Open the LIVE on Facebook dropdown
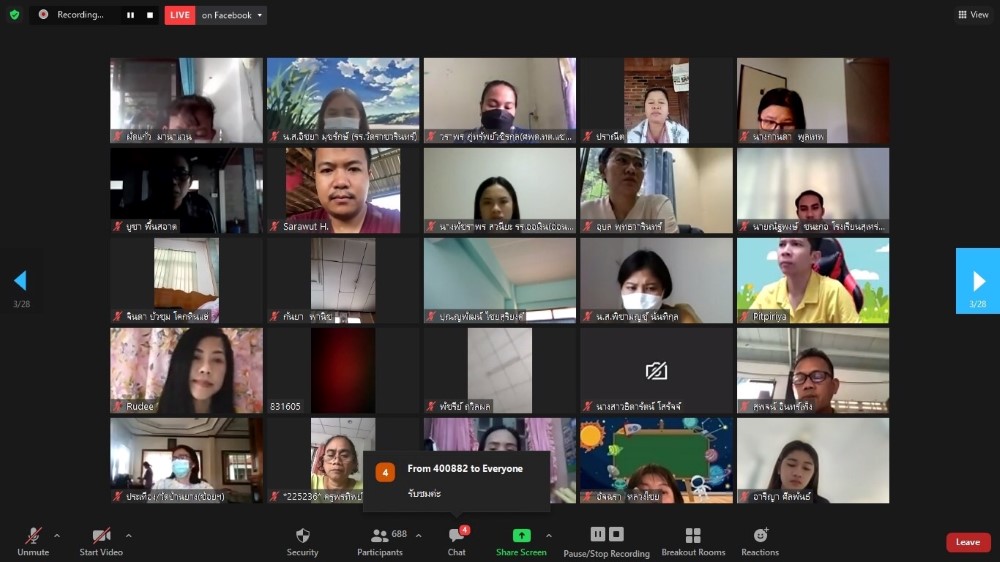The image size is (1000, 562). coord(232,15)
